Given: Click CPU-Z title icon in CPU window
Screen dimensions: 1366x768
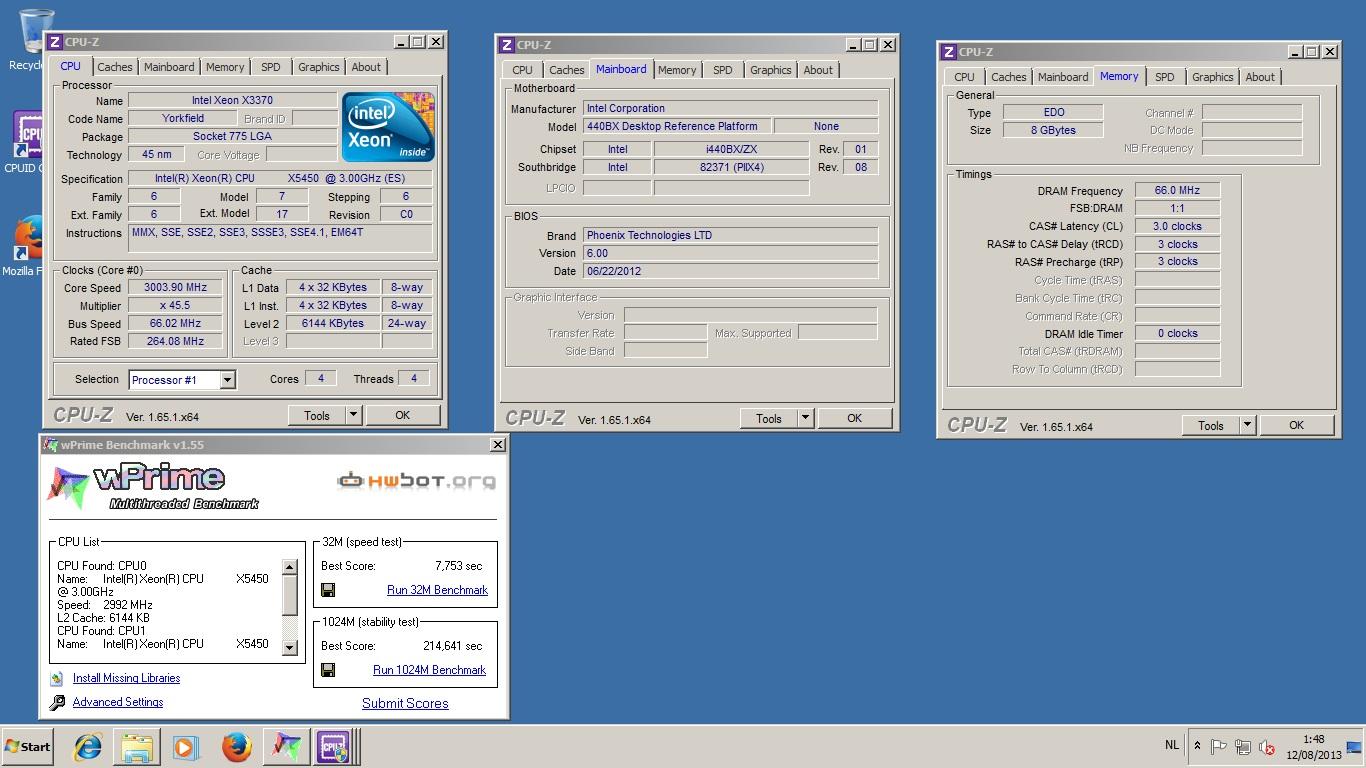Looking at the screenshot, I should pos(54,42).
